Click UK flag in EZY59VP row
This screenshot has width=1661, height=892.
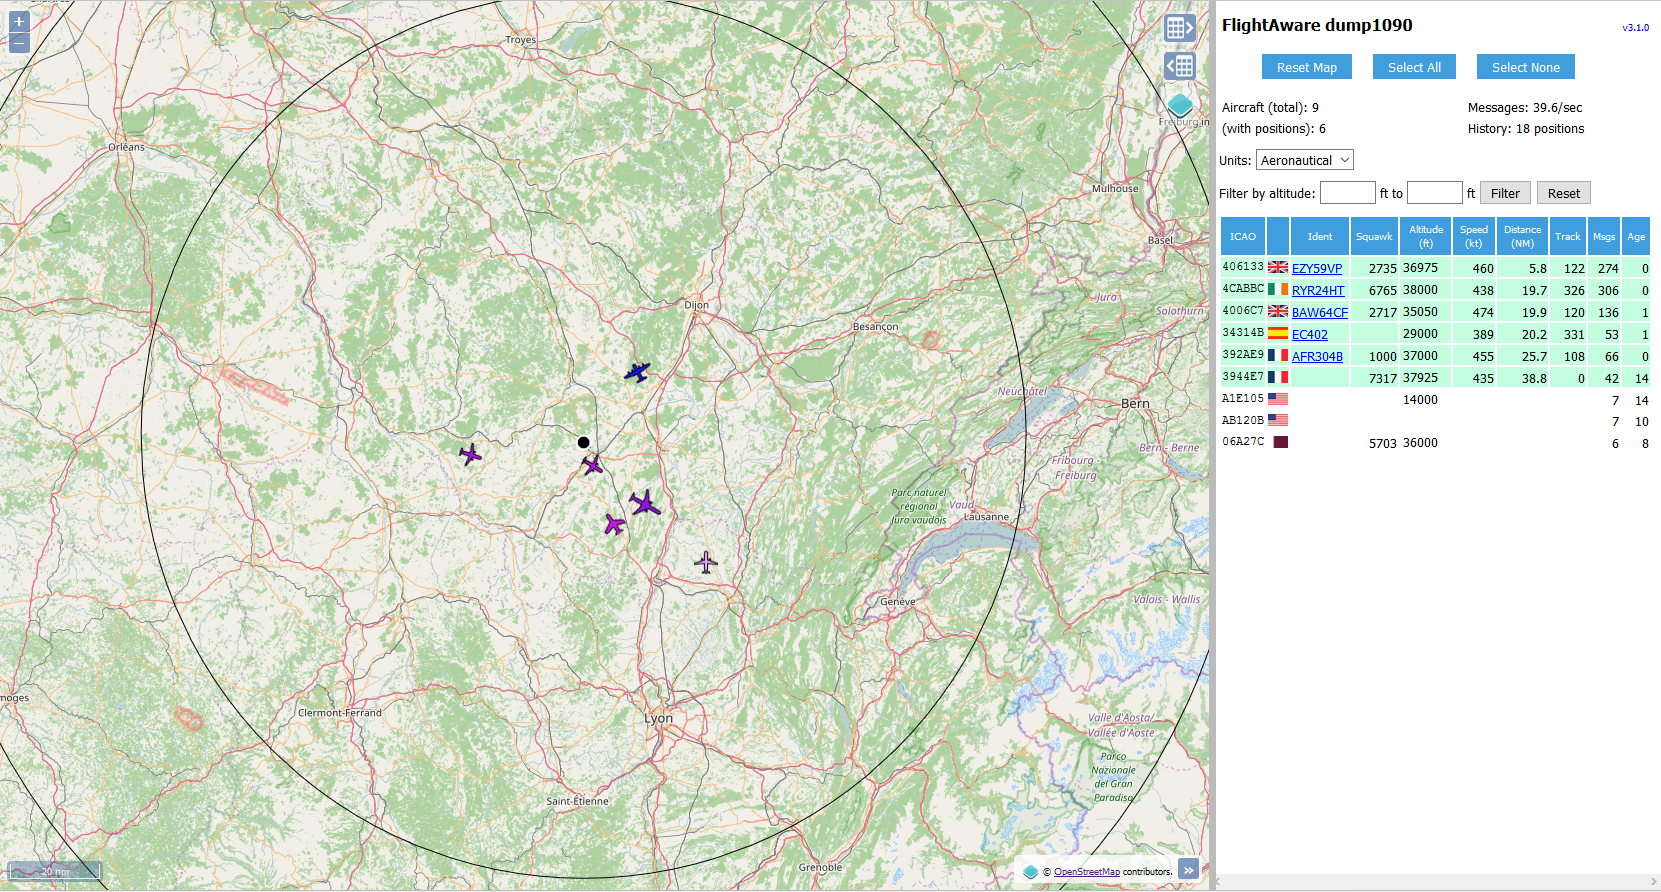pos(1278,267)
